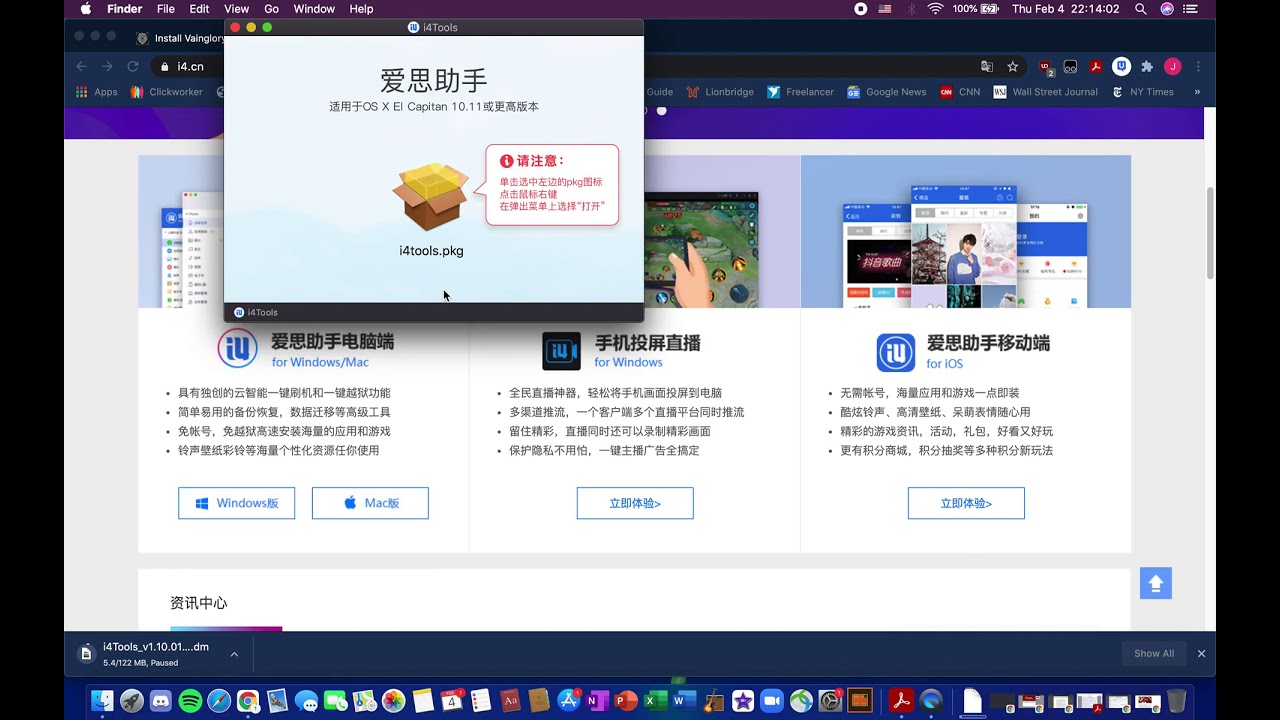Show more bookmarks with the double chevron
The image size is (1280, 720).
click(1197, 92)
